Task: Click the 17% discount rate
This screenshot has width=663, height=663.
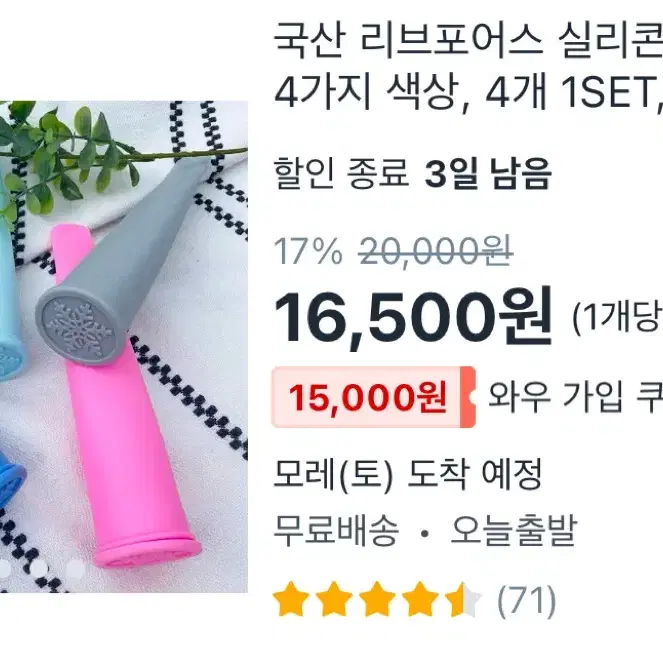Action: pos(308,251)
